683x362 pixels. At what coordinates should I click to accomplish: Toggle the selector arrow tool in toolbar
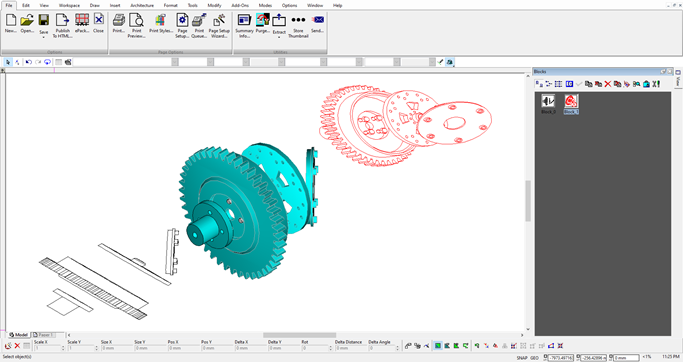(8, 62)
